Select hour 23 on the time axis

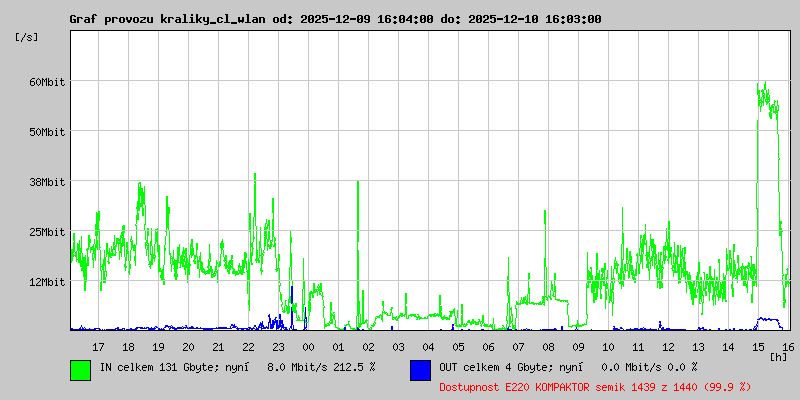(278, 346)
